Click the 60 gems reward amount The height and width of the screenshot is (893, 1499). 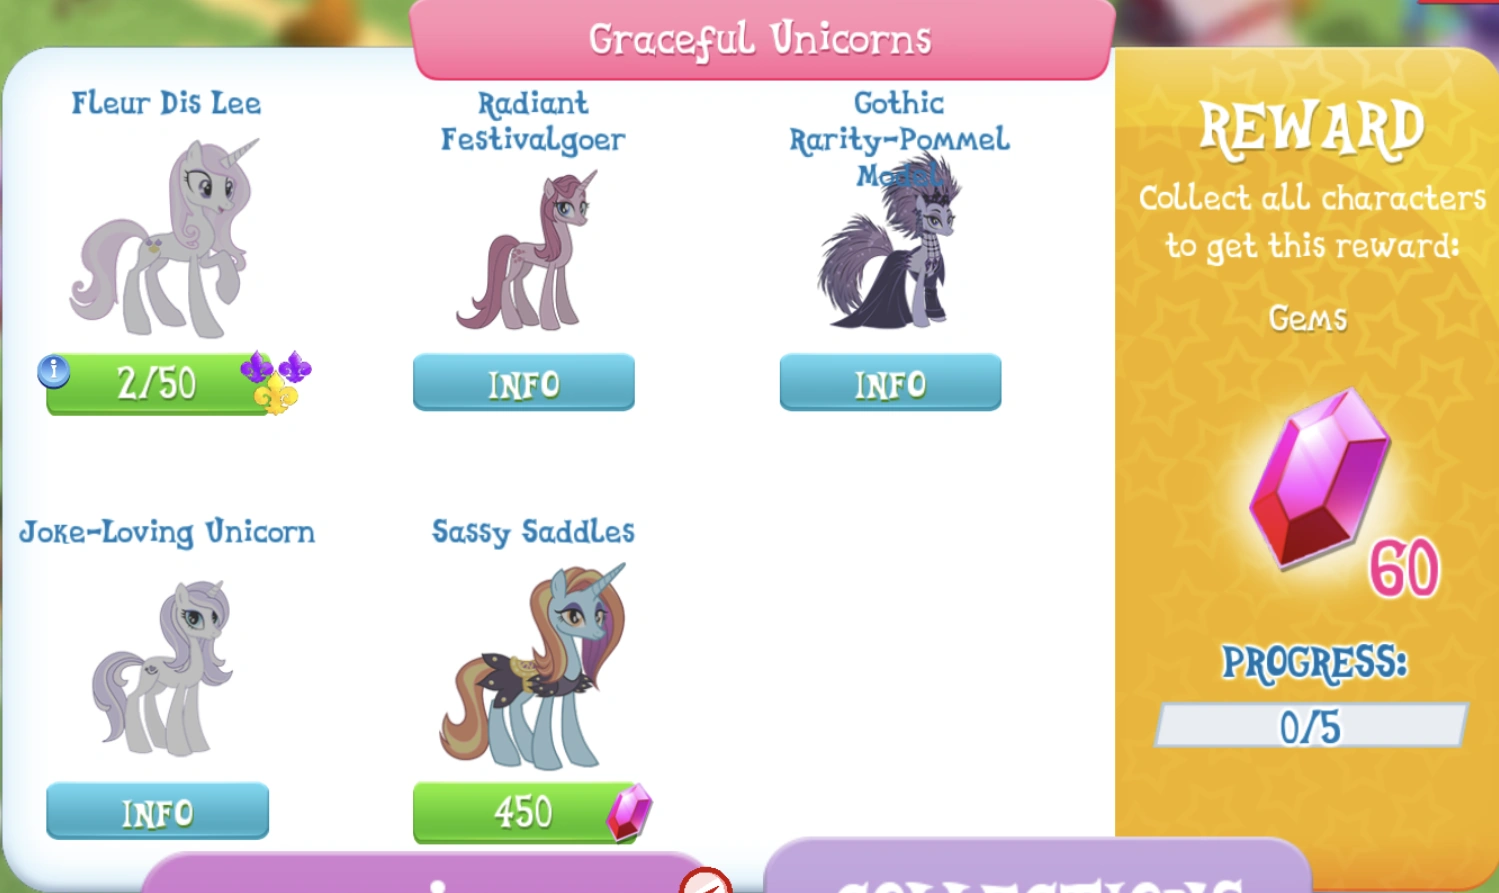(1404, 568)
